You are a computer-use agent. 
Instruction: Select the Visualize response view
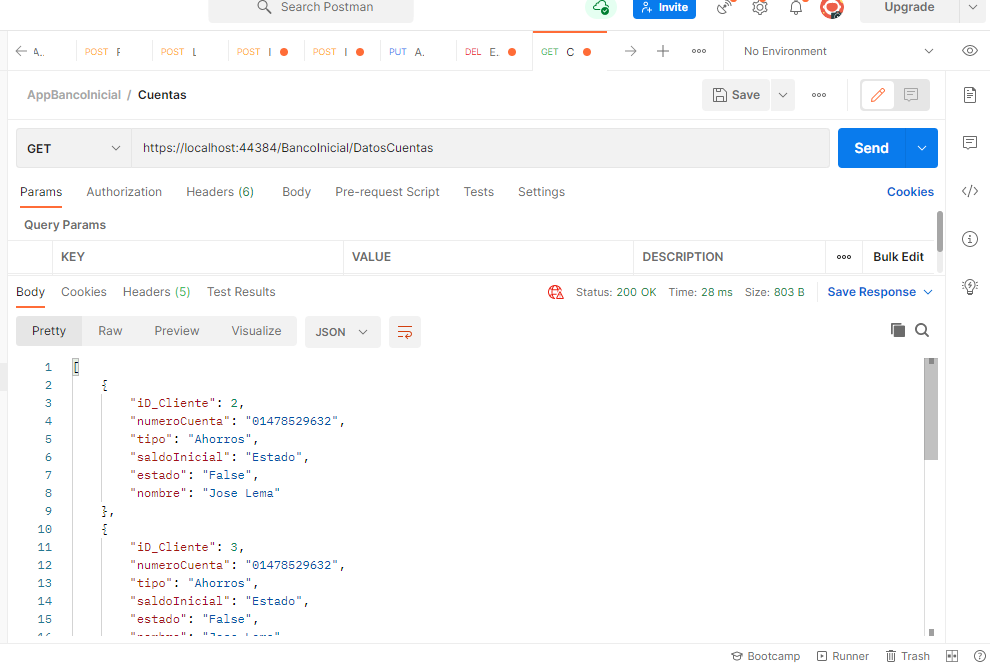click(x=256, y=331)
